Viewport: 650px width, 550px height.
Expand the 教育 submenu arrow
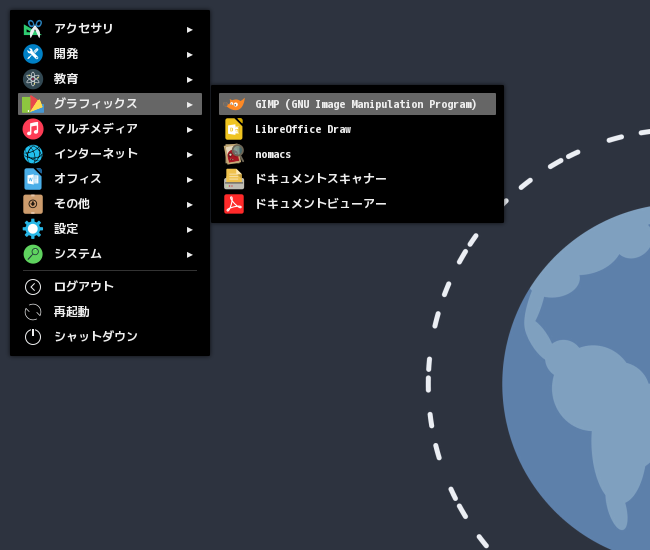189,80
